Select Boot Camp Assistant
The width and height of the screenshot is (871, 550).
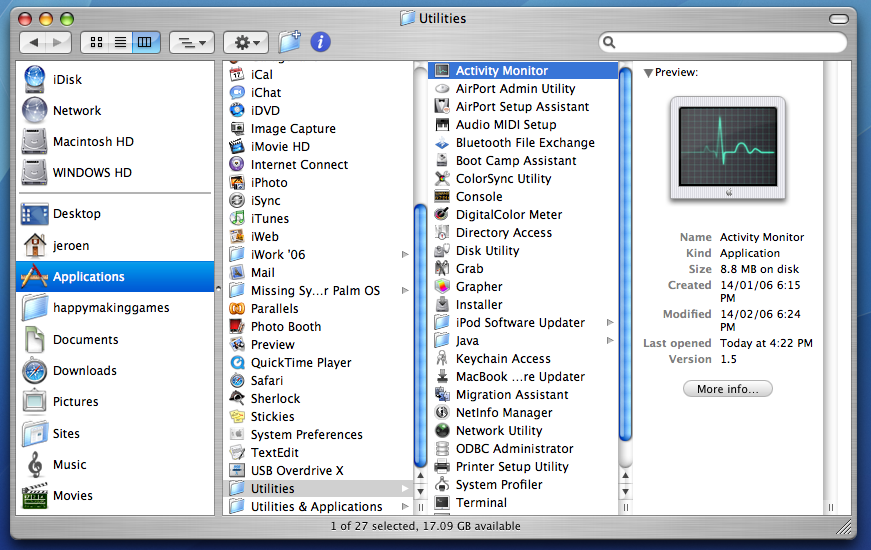(523, 161)
